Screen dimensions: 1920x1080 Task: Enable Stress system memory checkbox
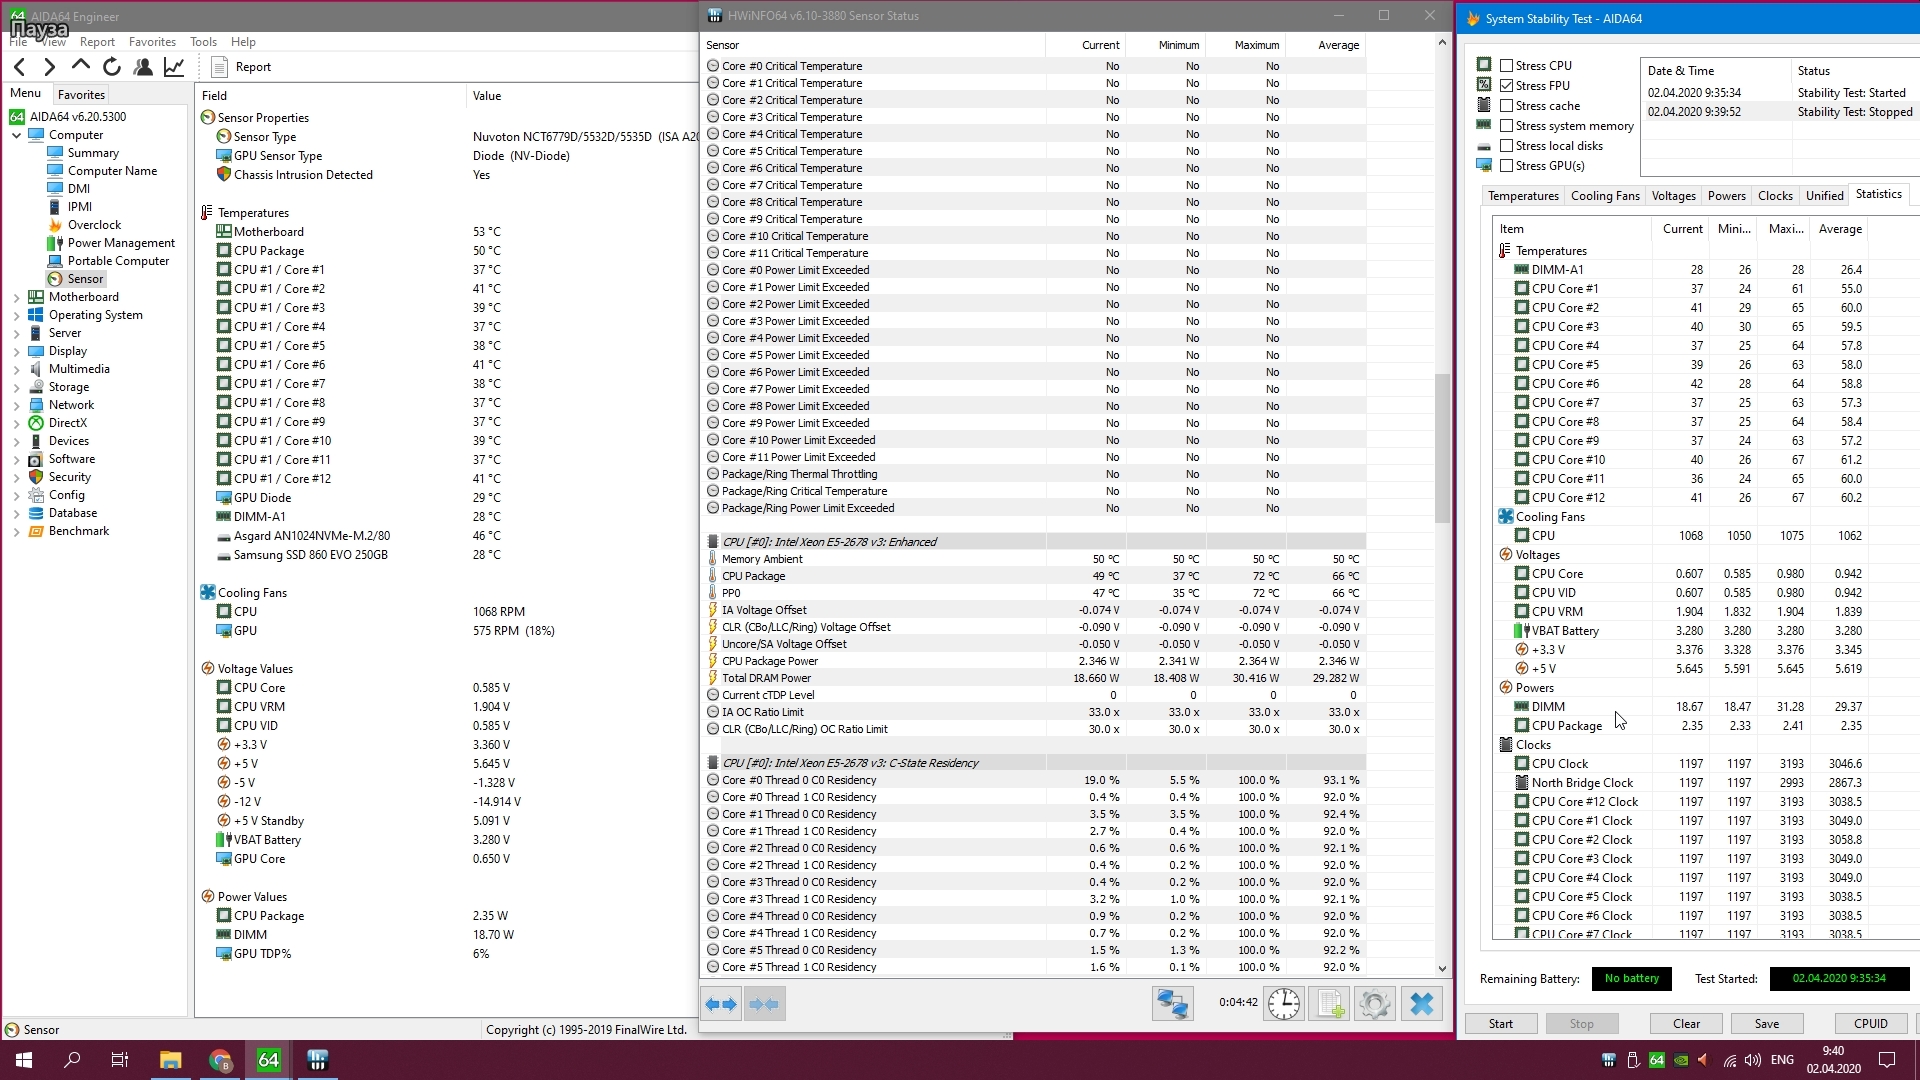[1506, 126]
